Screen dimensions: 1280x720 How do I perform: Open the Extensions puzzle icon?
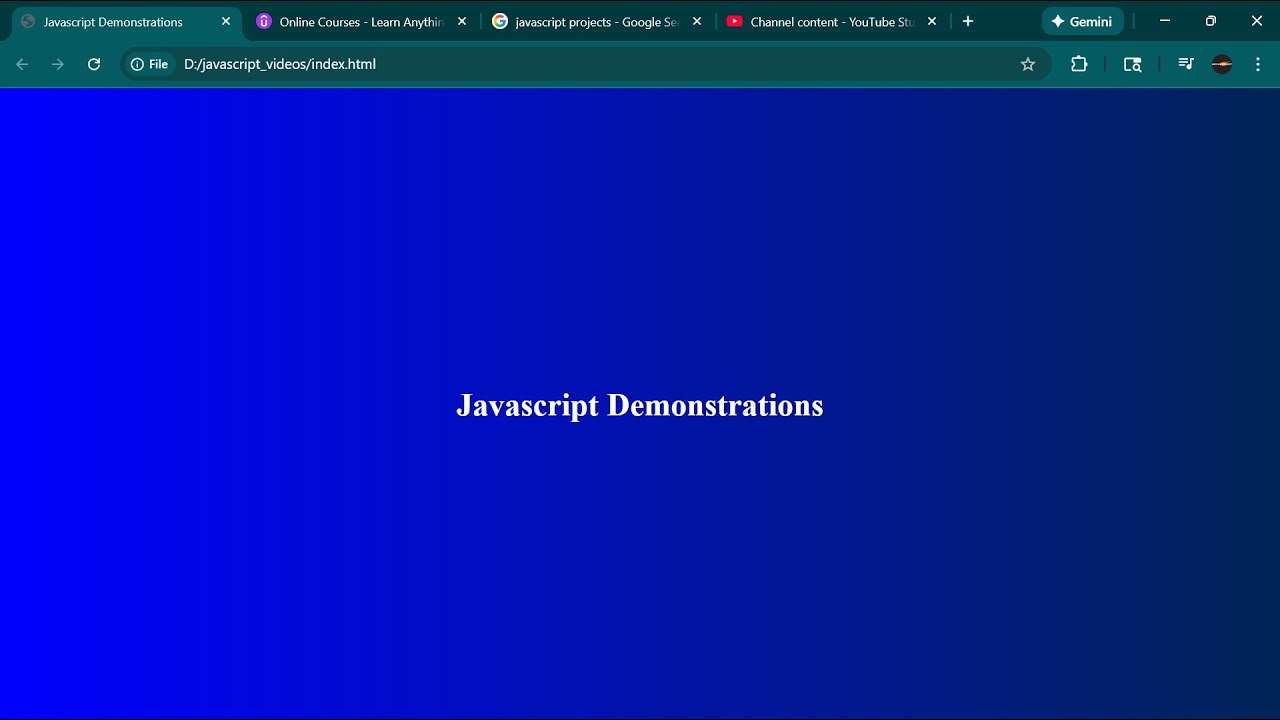pyautogui.click(x=1079, y=64)
